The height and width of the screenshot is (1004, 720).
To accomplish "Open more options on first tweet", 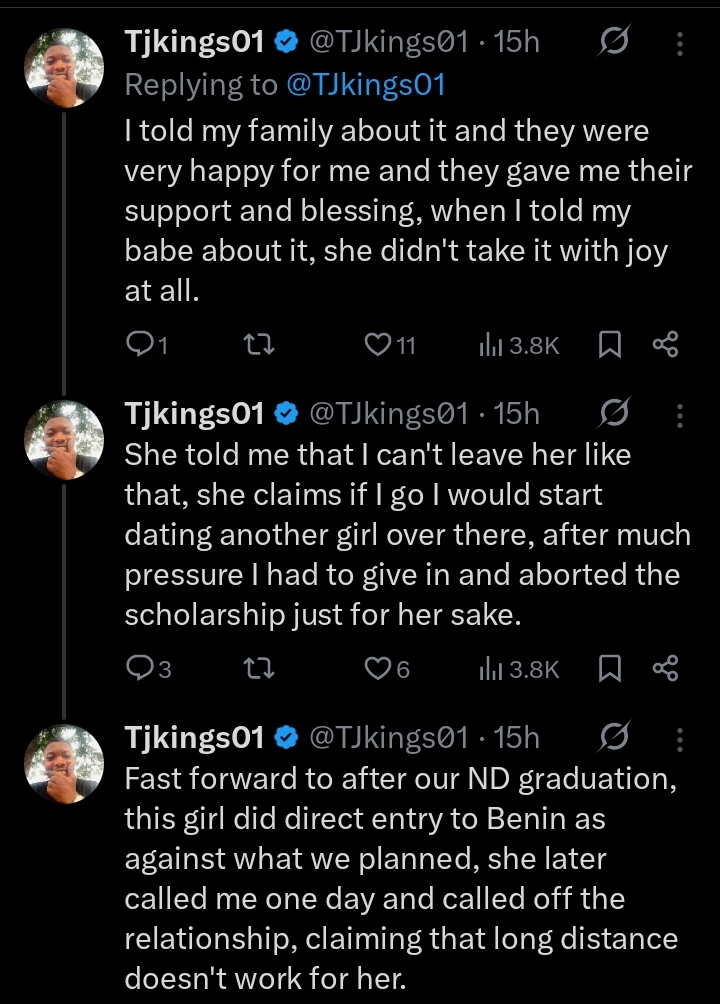I will tap(680, 44).
